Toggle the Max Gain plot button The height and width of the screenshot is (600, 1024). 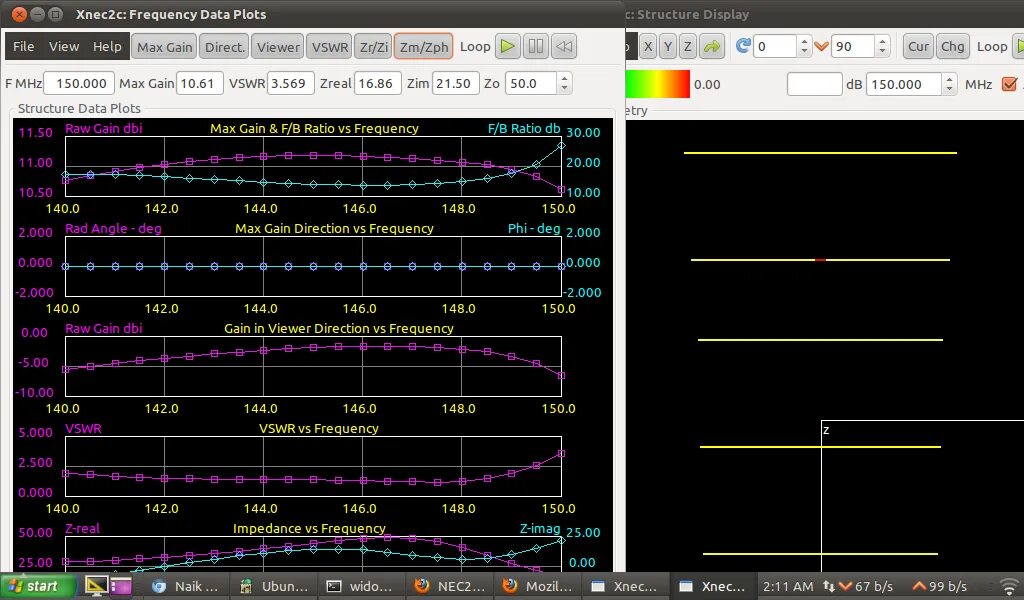pos(164,47)
